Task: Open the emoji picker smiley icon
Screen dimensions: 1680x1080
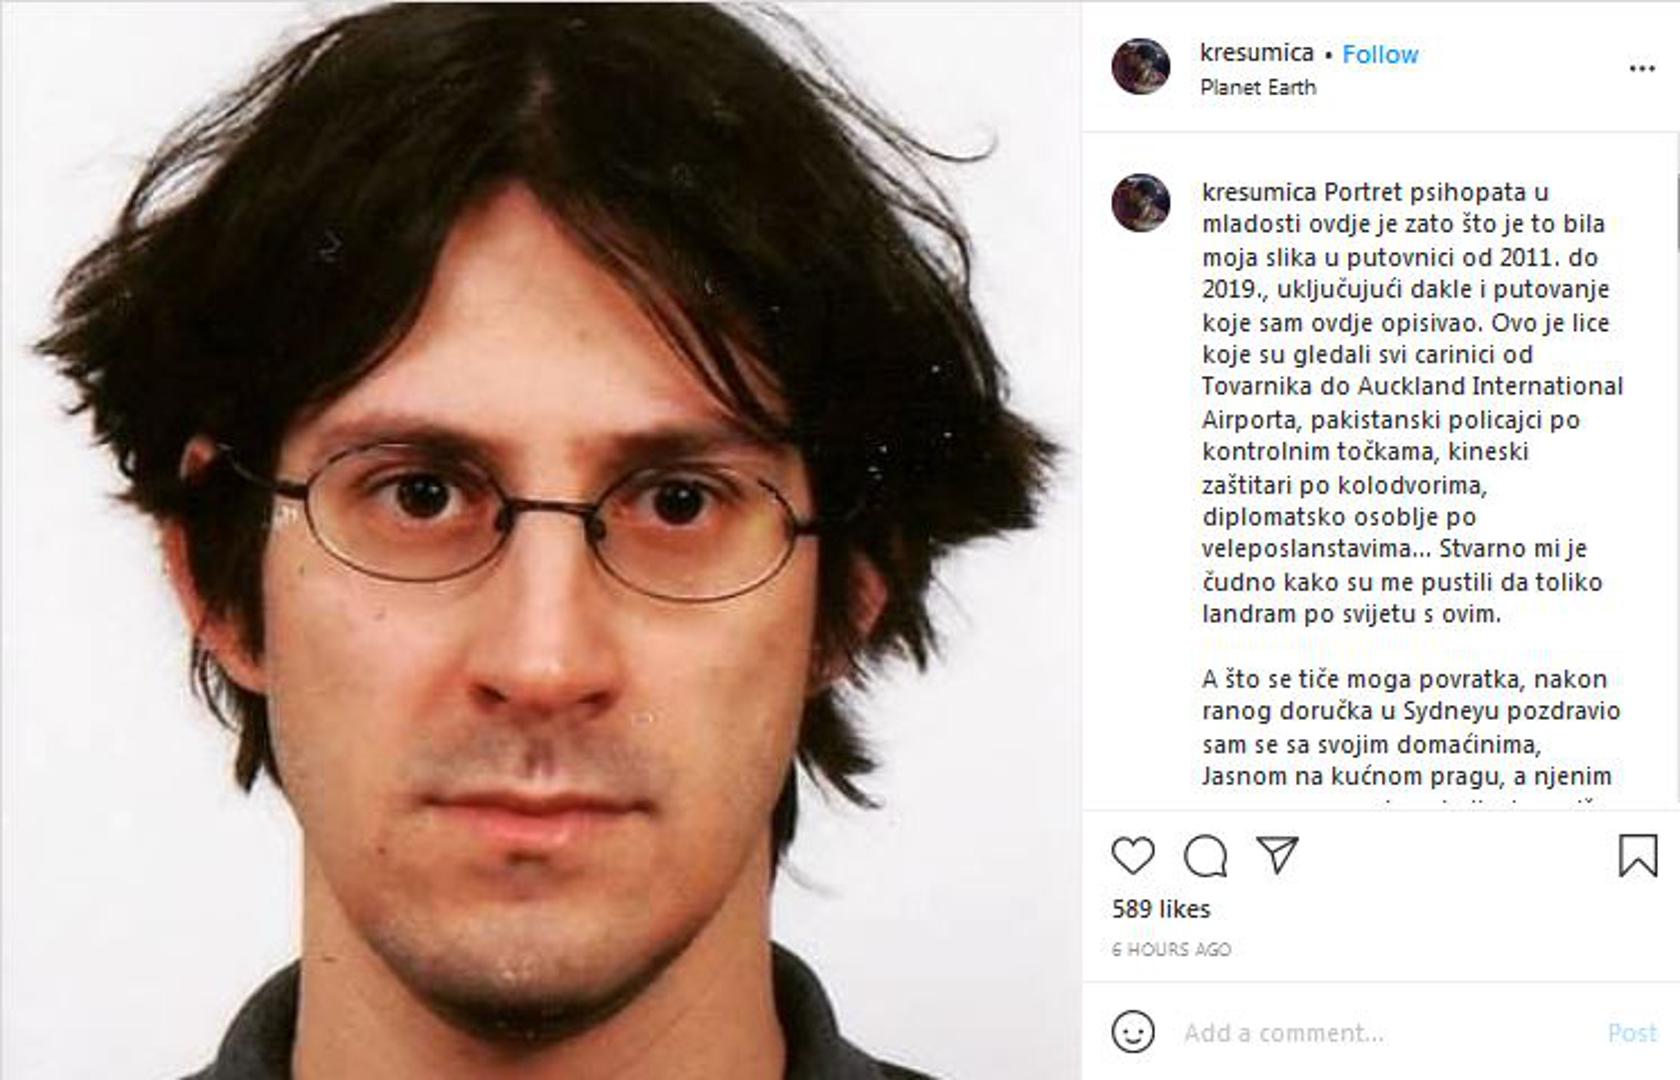Action: coord(1133,1032)
